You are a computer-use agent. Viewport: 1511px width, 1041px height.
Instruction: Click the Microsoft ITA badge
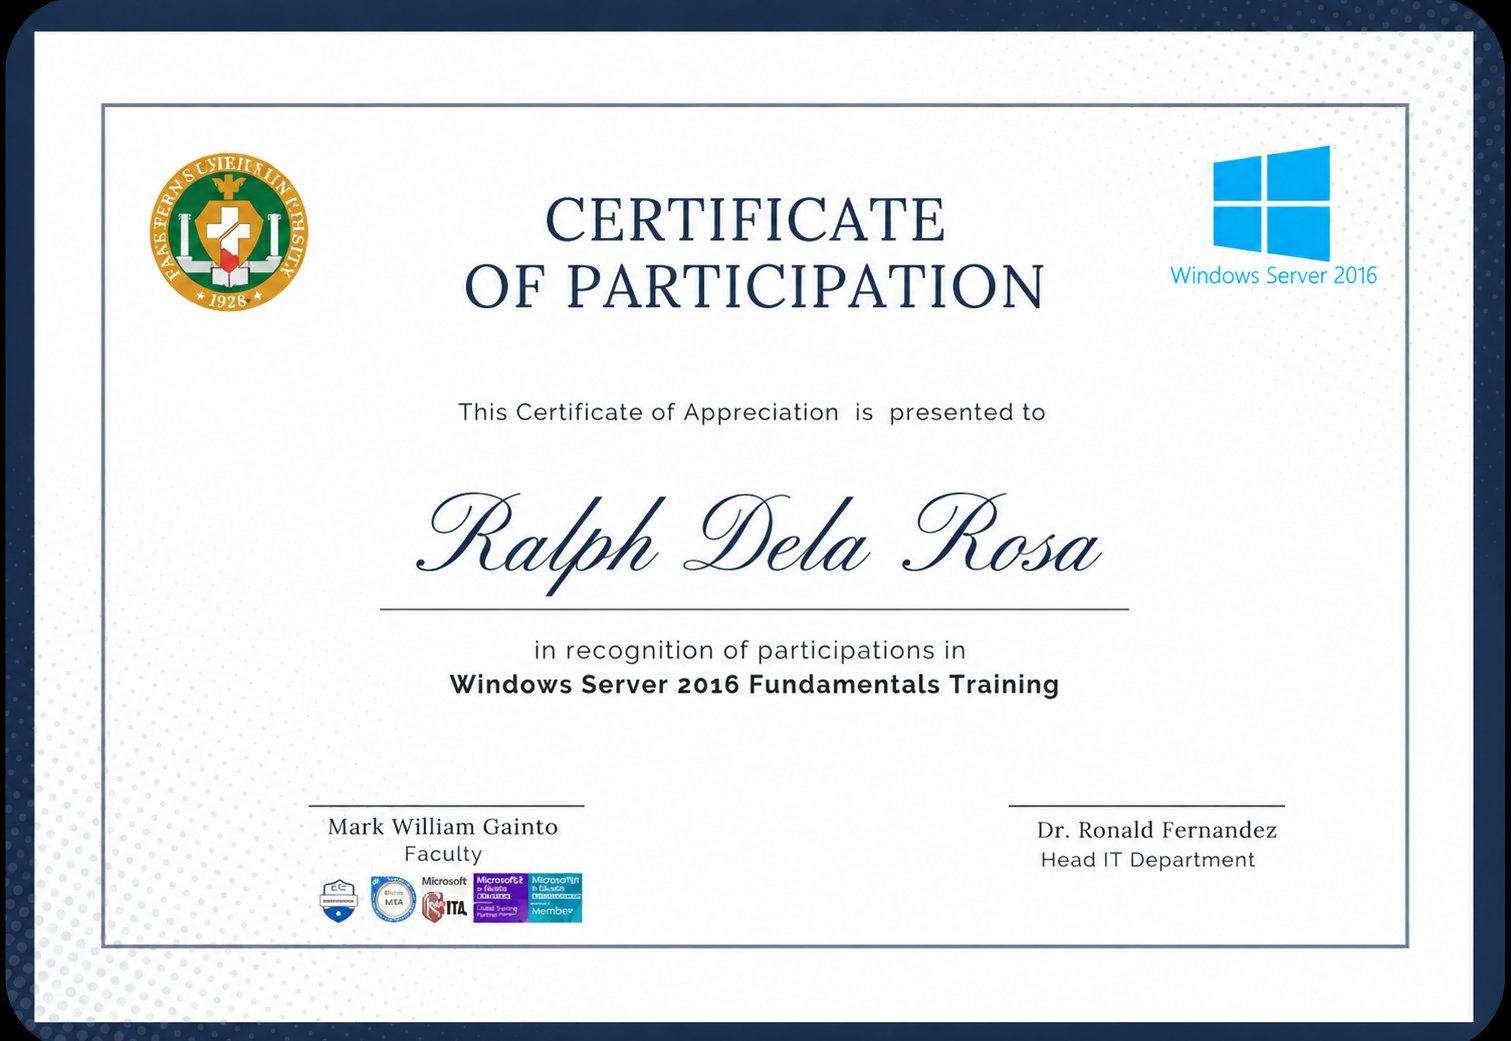pos(444,899)
